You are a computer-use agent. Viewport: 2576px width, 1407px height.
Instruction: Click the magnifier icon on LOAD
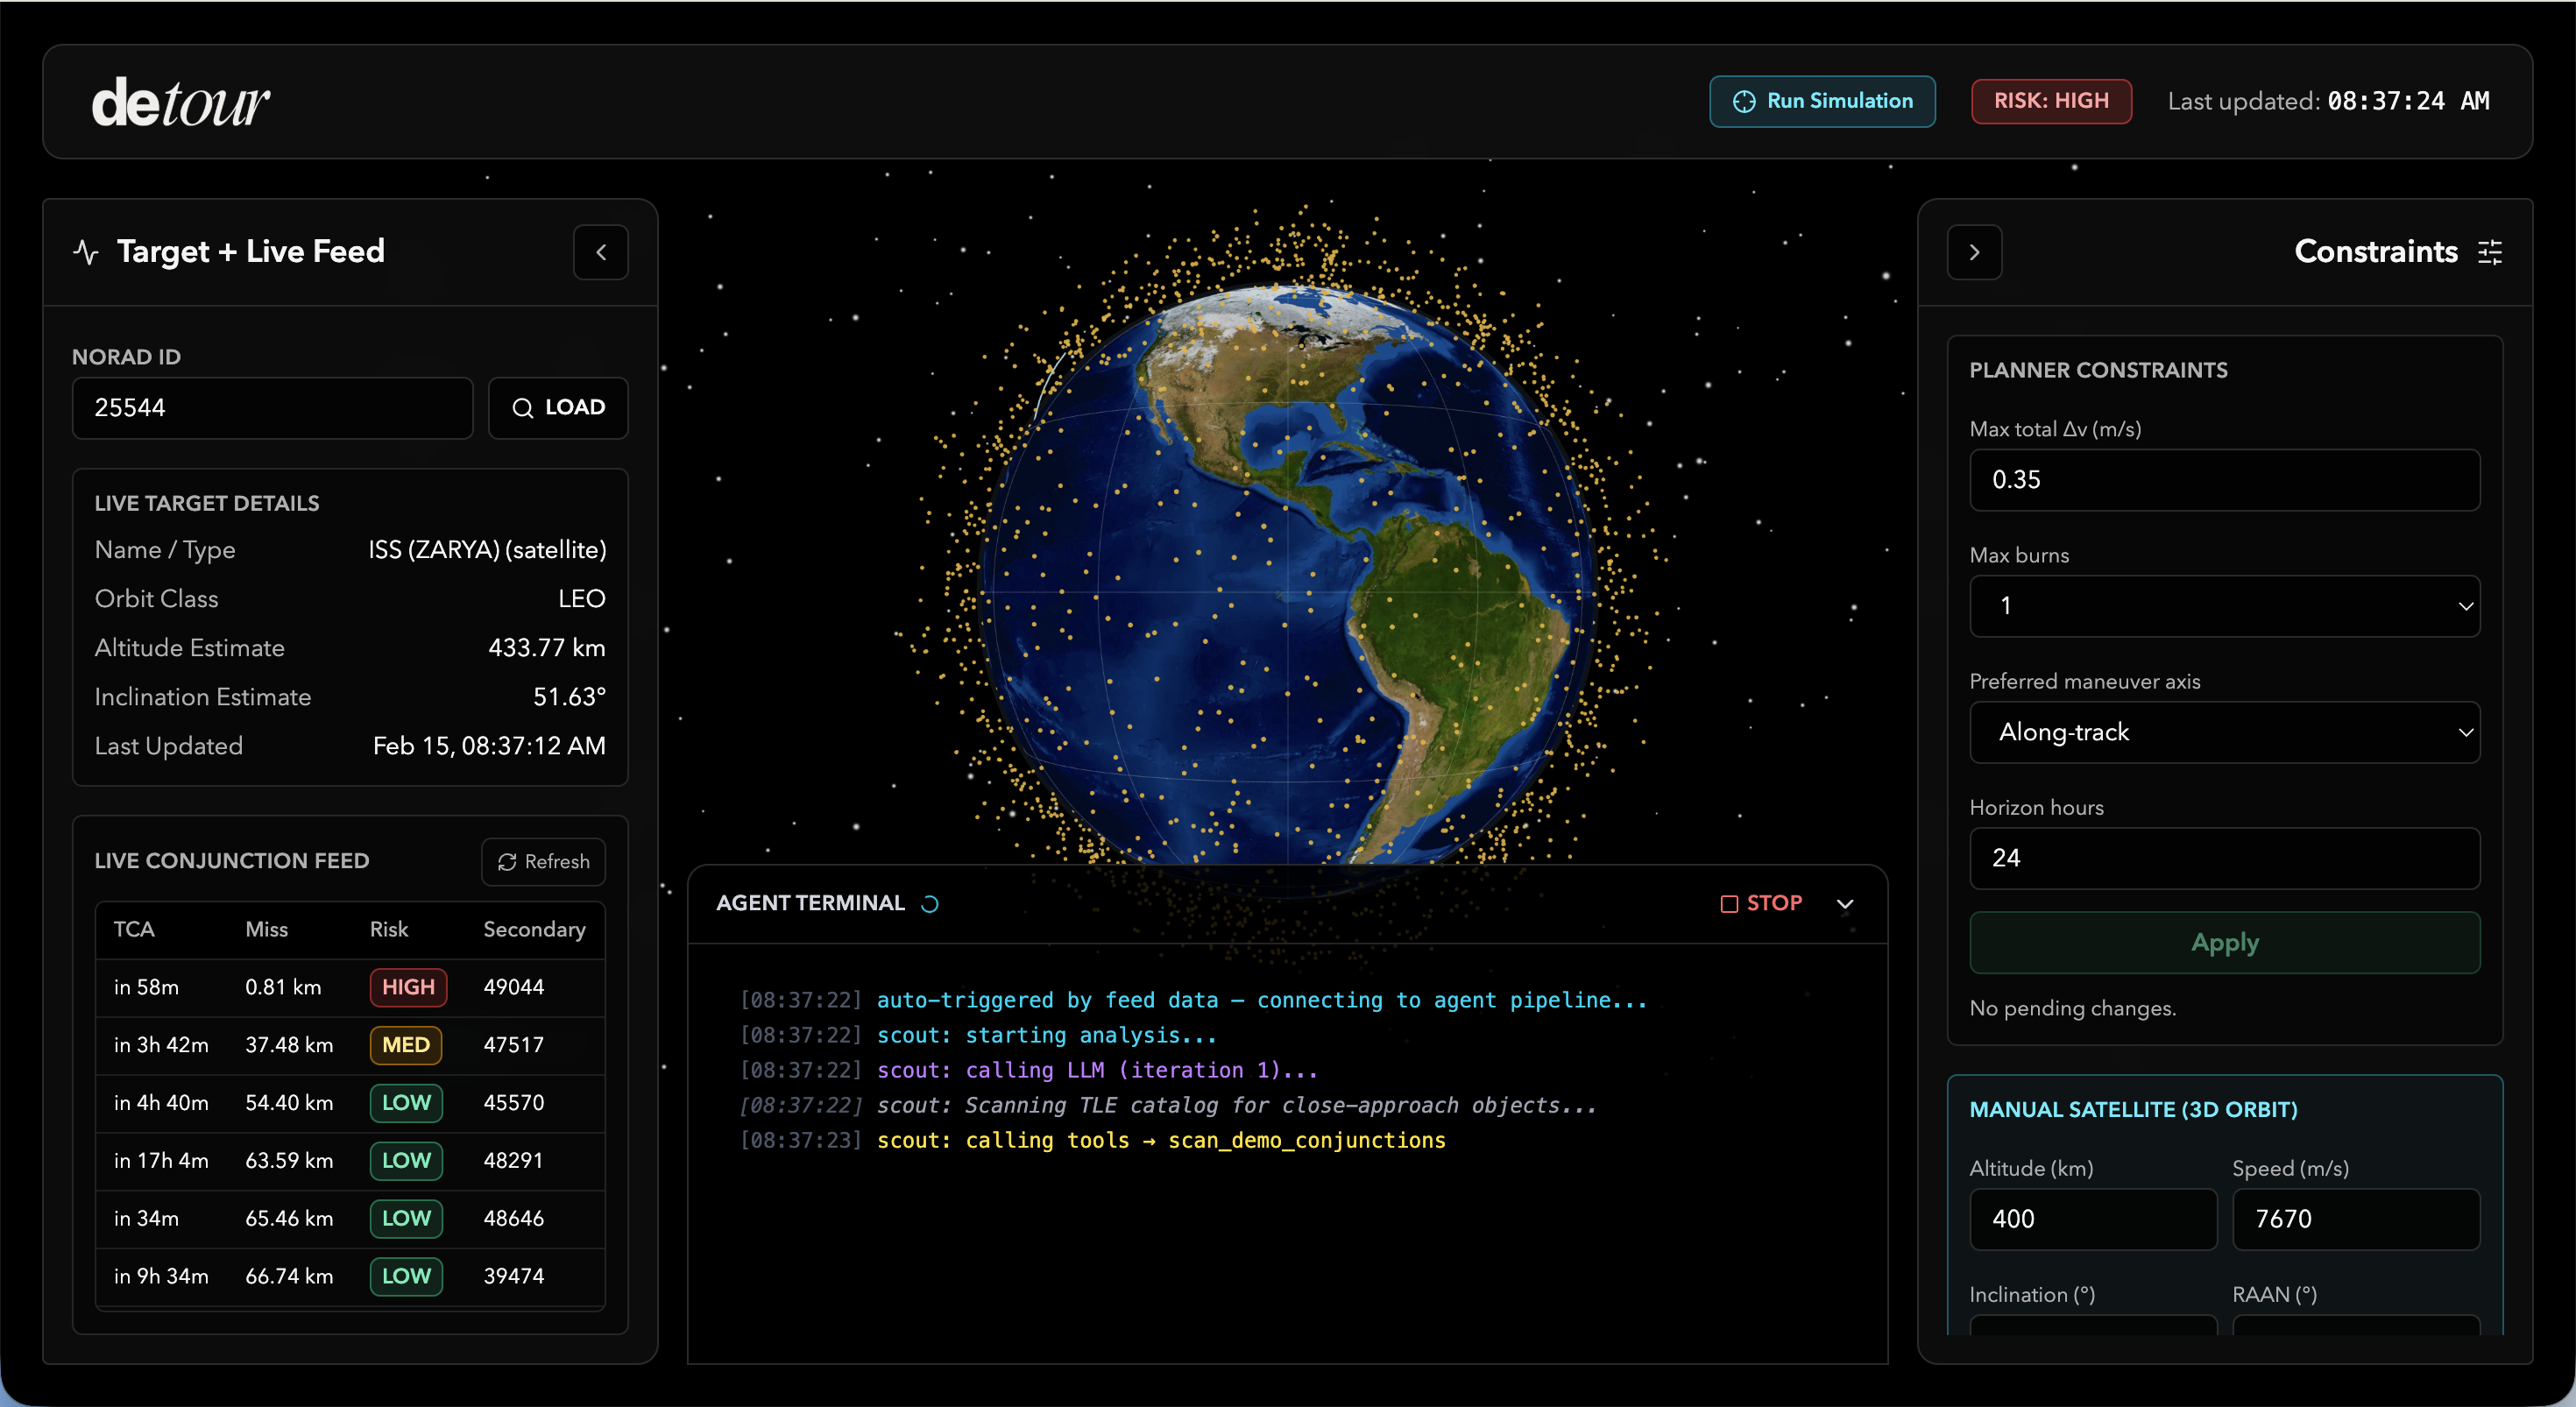coord(522,408)
